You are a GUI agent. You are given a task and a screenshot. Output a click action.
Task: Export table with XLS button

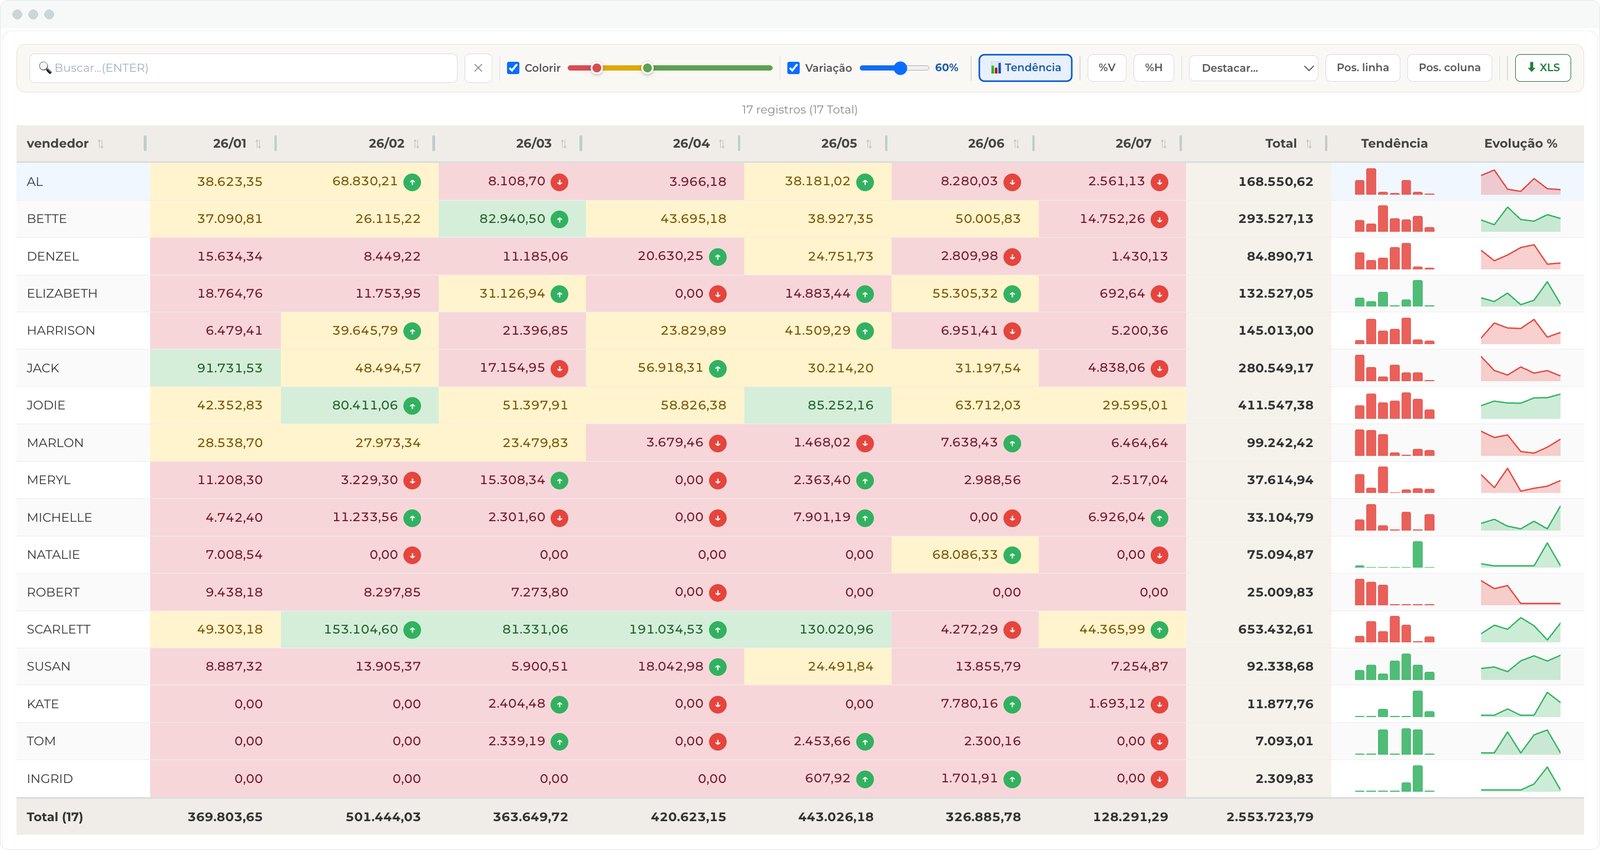pyautogui.click(x=1543, y=68)
